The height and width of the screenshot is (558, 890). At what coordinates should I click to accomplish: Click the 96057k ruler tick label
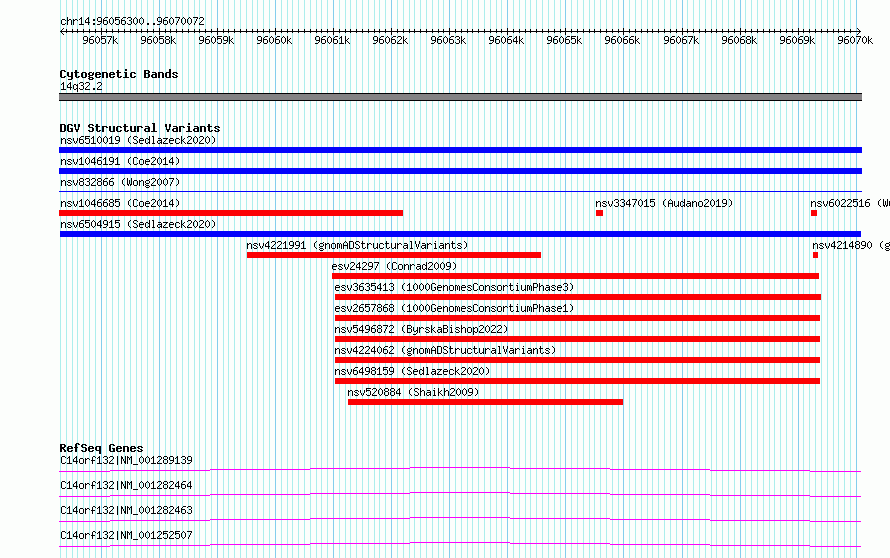pyautogui.click(x=100, y=40)
